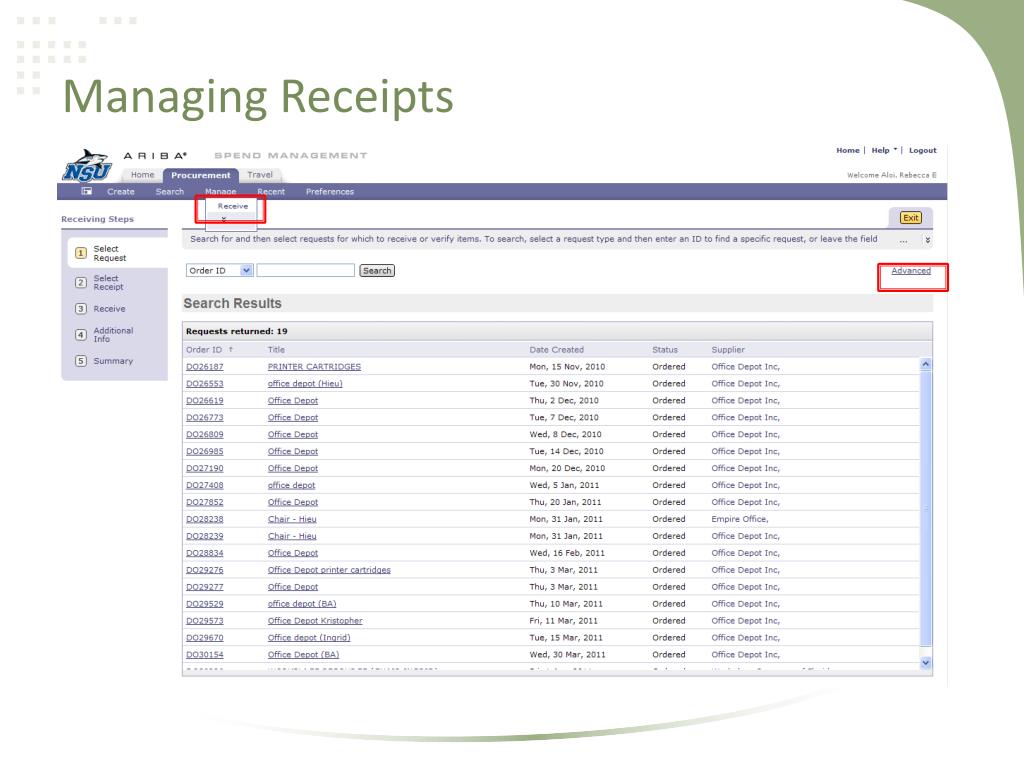This screenshot has width=1024, height=768.
Task: Open order DO29277
Action: click(x=204, y=588)
